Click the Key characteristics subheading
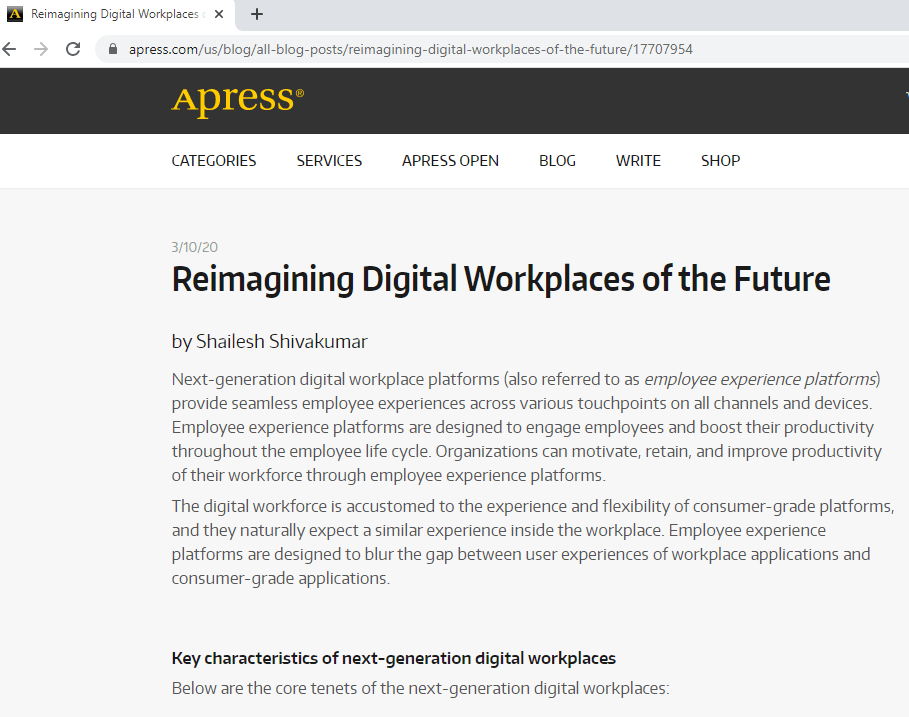Image resolution: width=909 pixels, height=717 pixels. [393, 658]
